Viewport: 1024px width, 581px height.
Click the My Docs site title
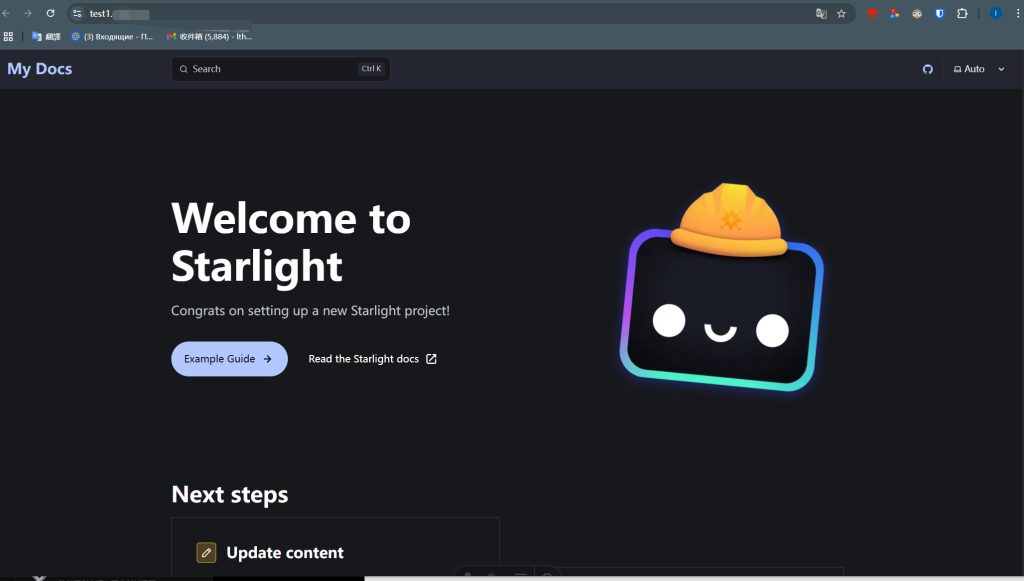39,68
